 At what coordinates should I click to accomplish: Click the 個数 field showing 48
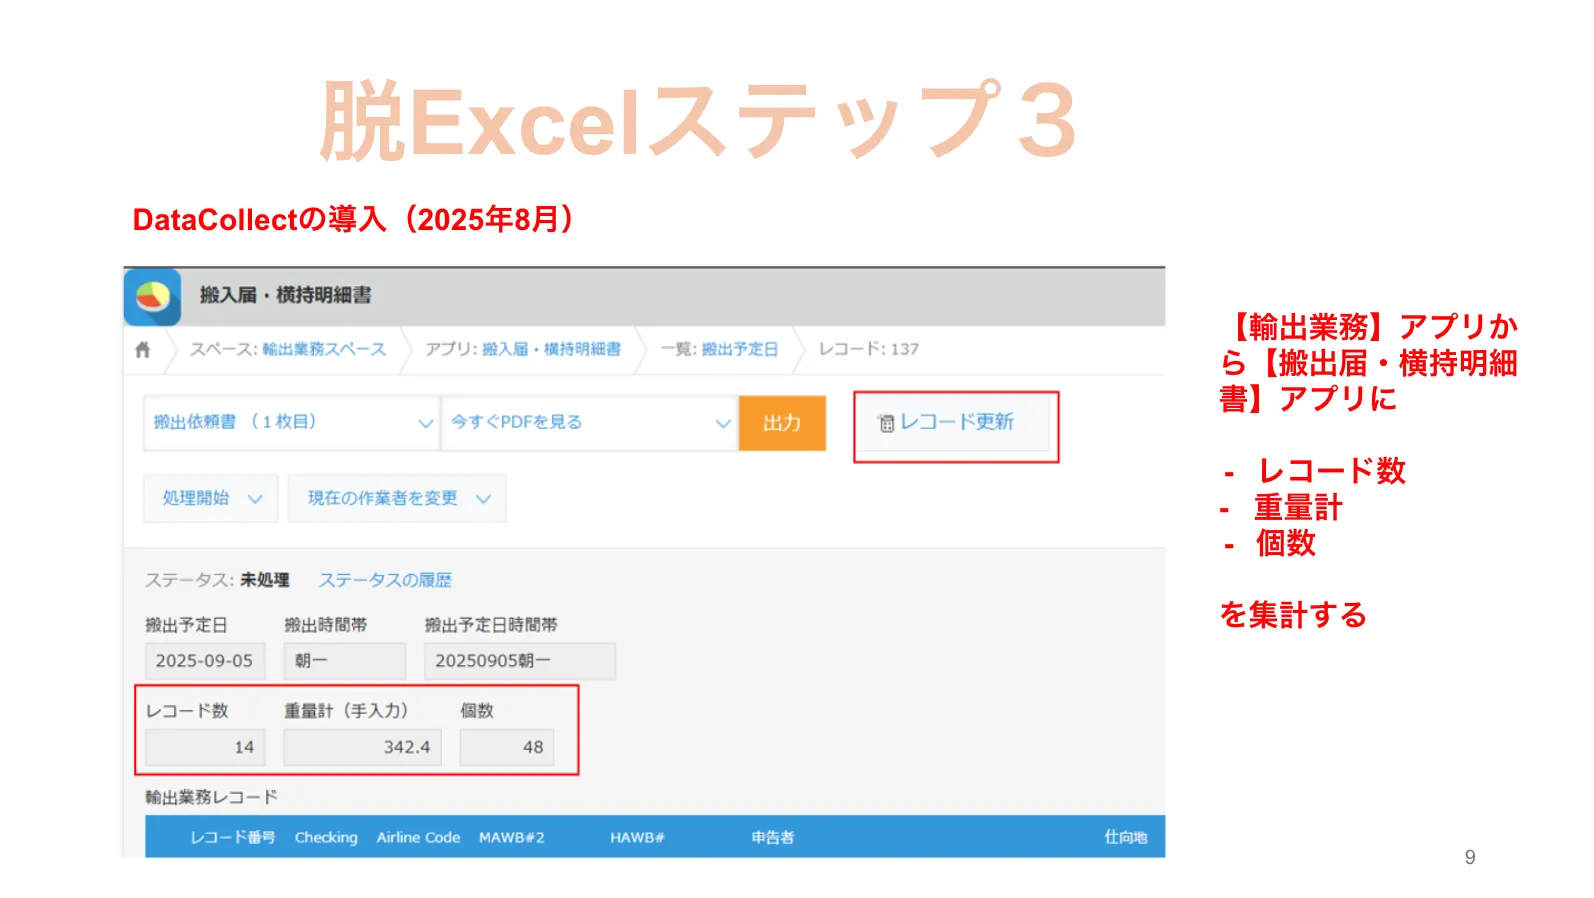click(x=506, y=747)
